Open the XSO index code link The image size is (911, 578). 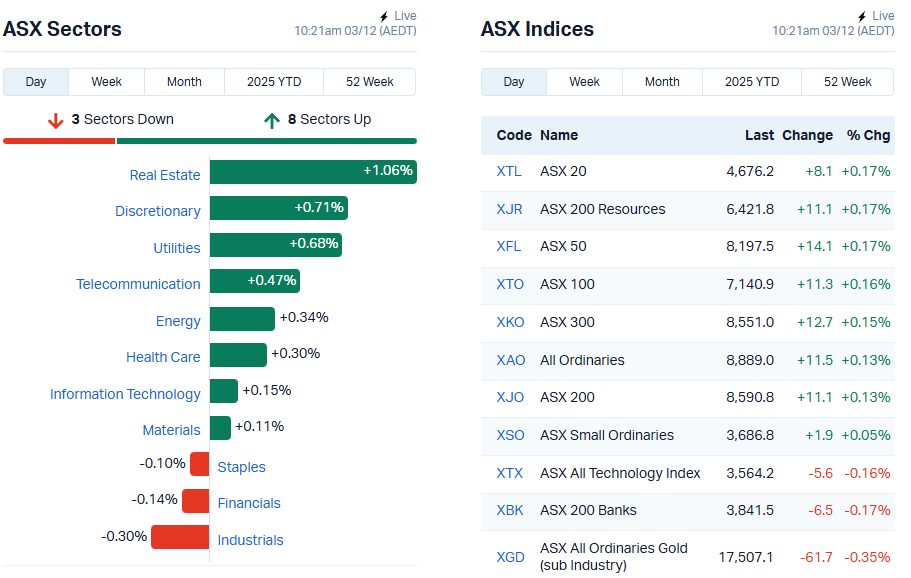click(x=510, y=435)
